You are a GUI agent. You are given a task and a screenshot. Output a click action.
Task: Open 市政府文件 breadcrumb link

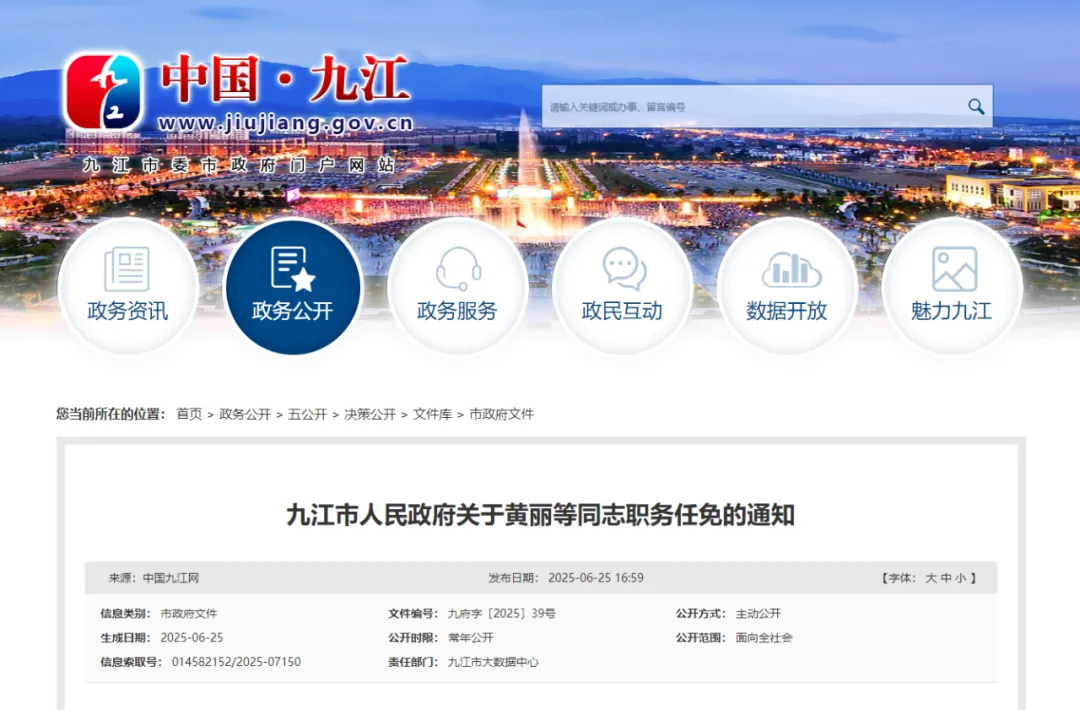(x=501, y=414)
